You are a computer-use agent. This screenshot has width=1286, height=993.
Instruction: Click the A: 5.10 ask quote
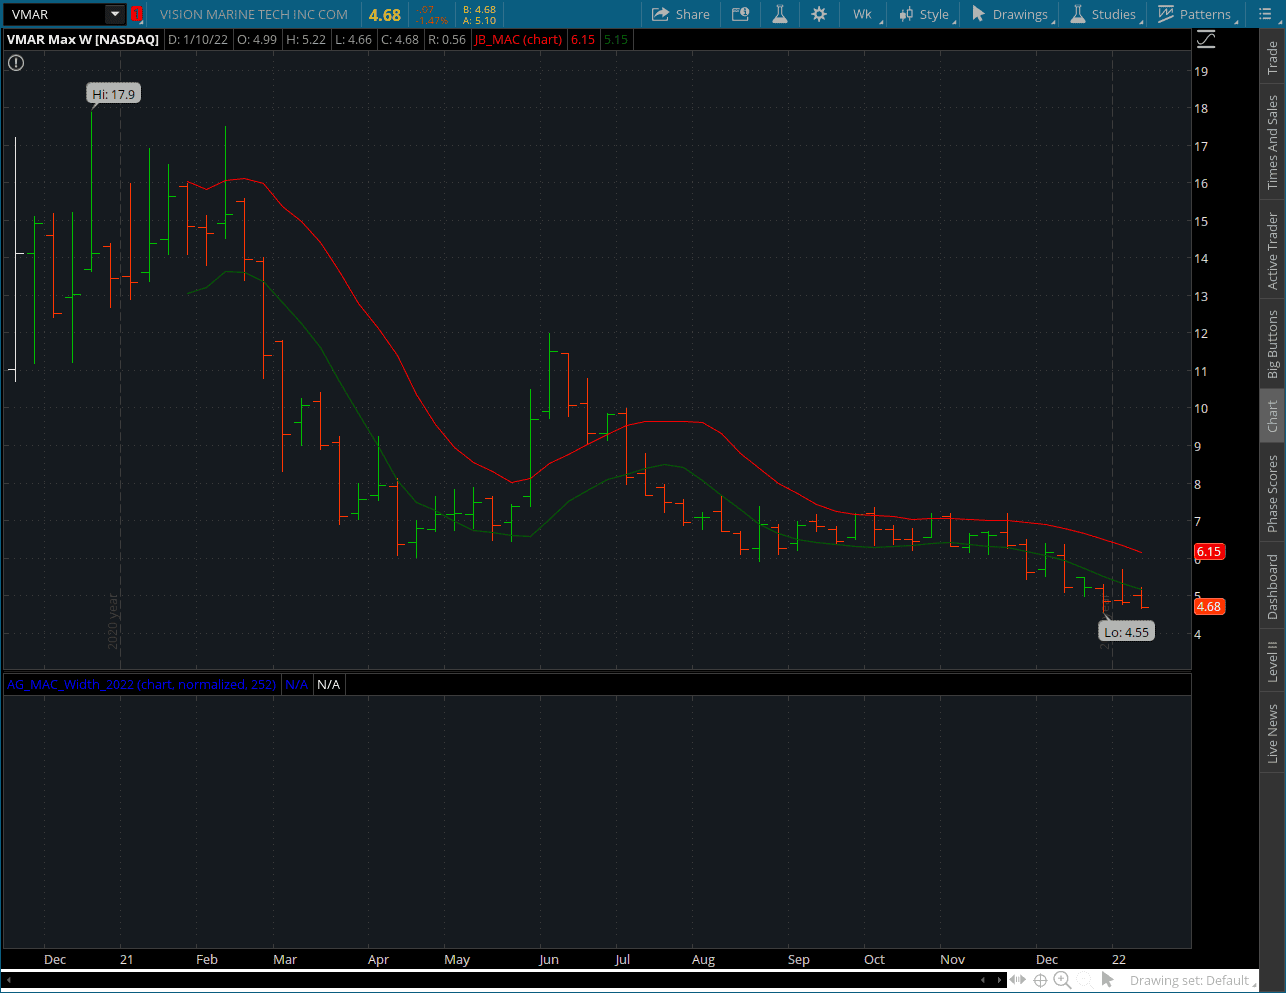(x=479, y=20)
